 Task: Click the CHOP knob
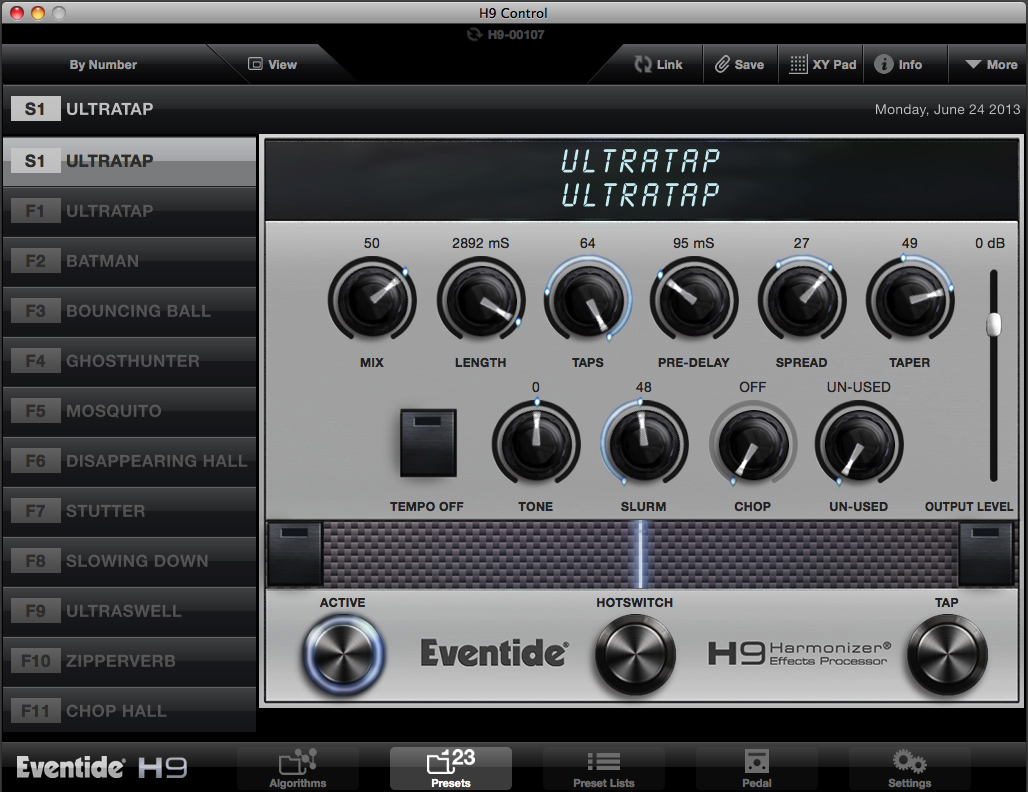pos(753,444)
